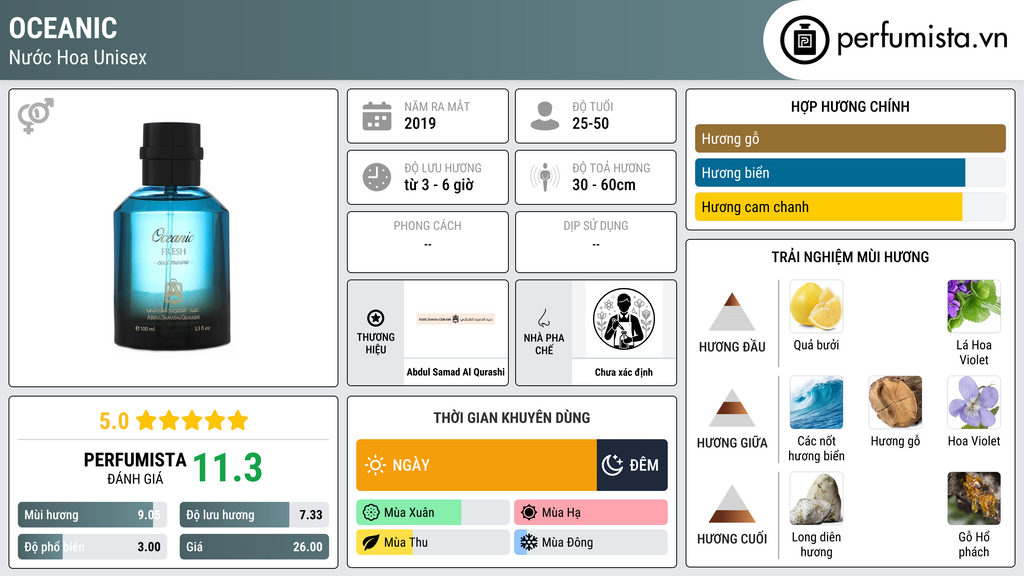Click the Abdul Samad Al Qurashi brand logo

pos(456,319)
